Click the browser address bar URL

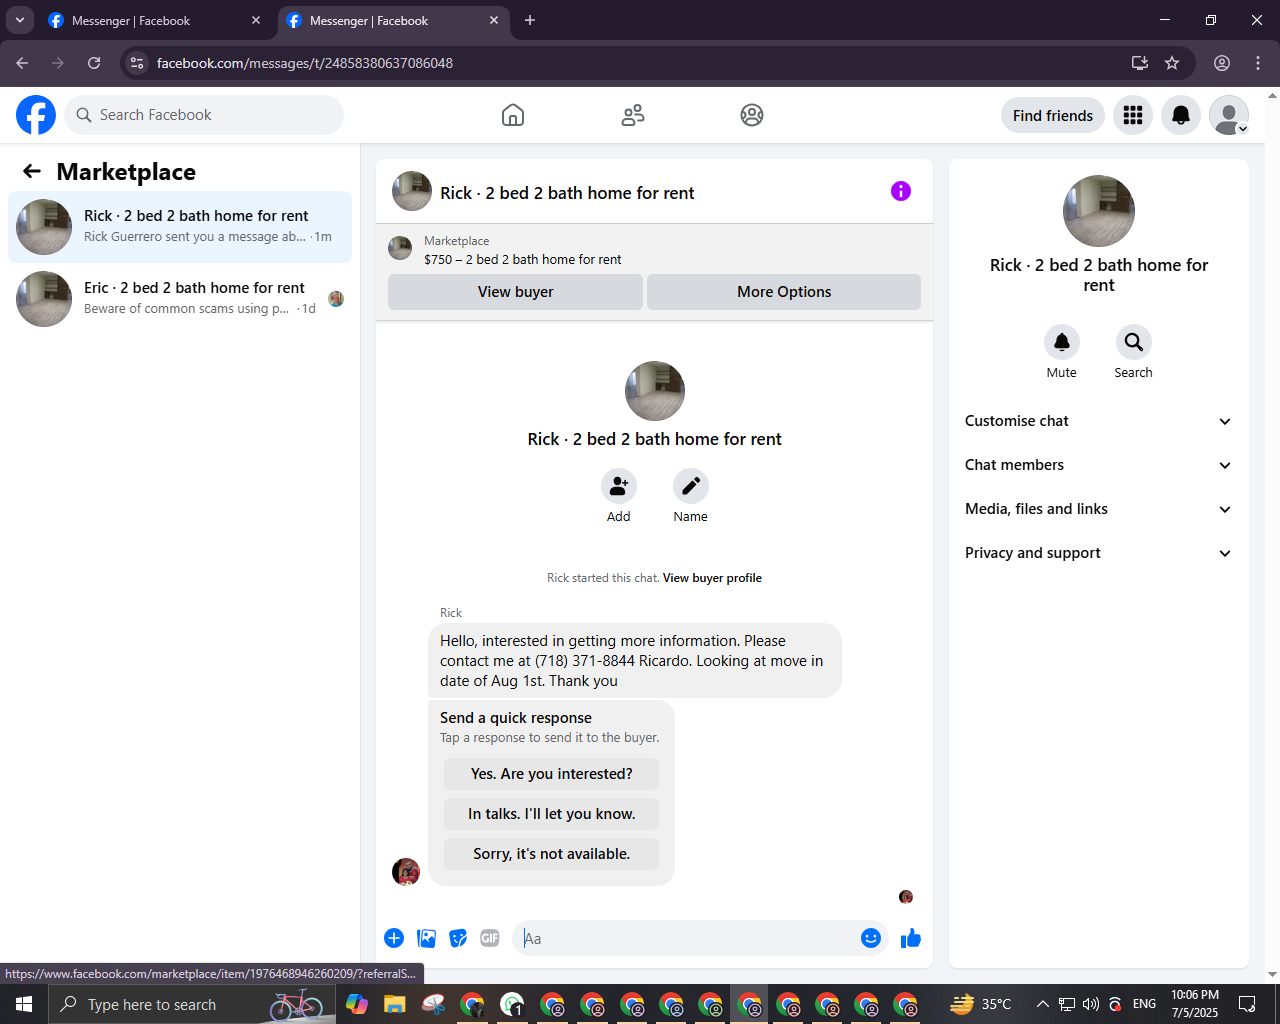point(305,63)
